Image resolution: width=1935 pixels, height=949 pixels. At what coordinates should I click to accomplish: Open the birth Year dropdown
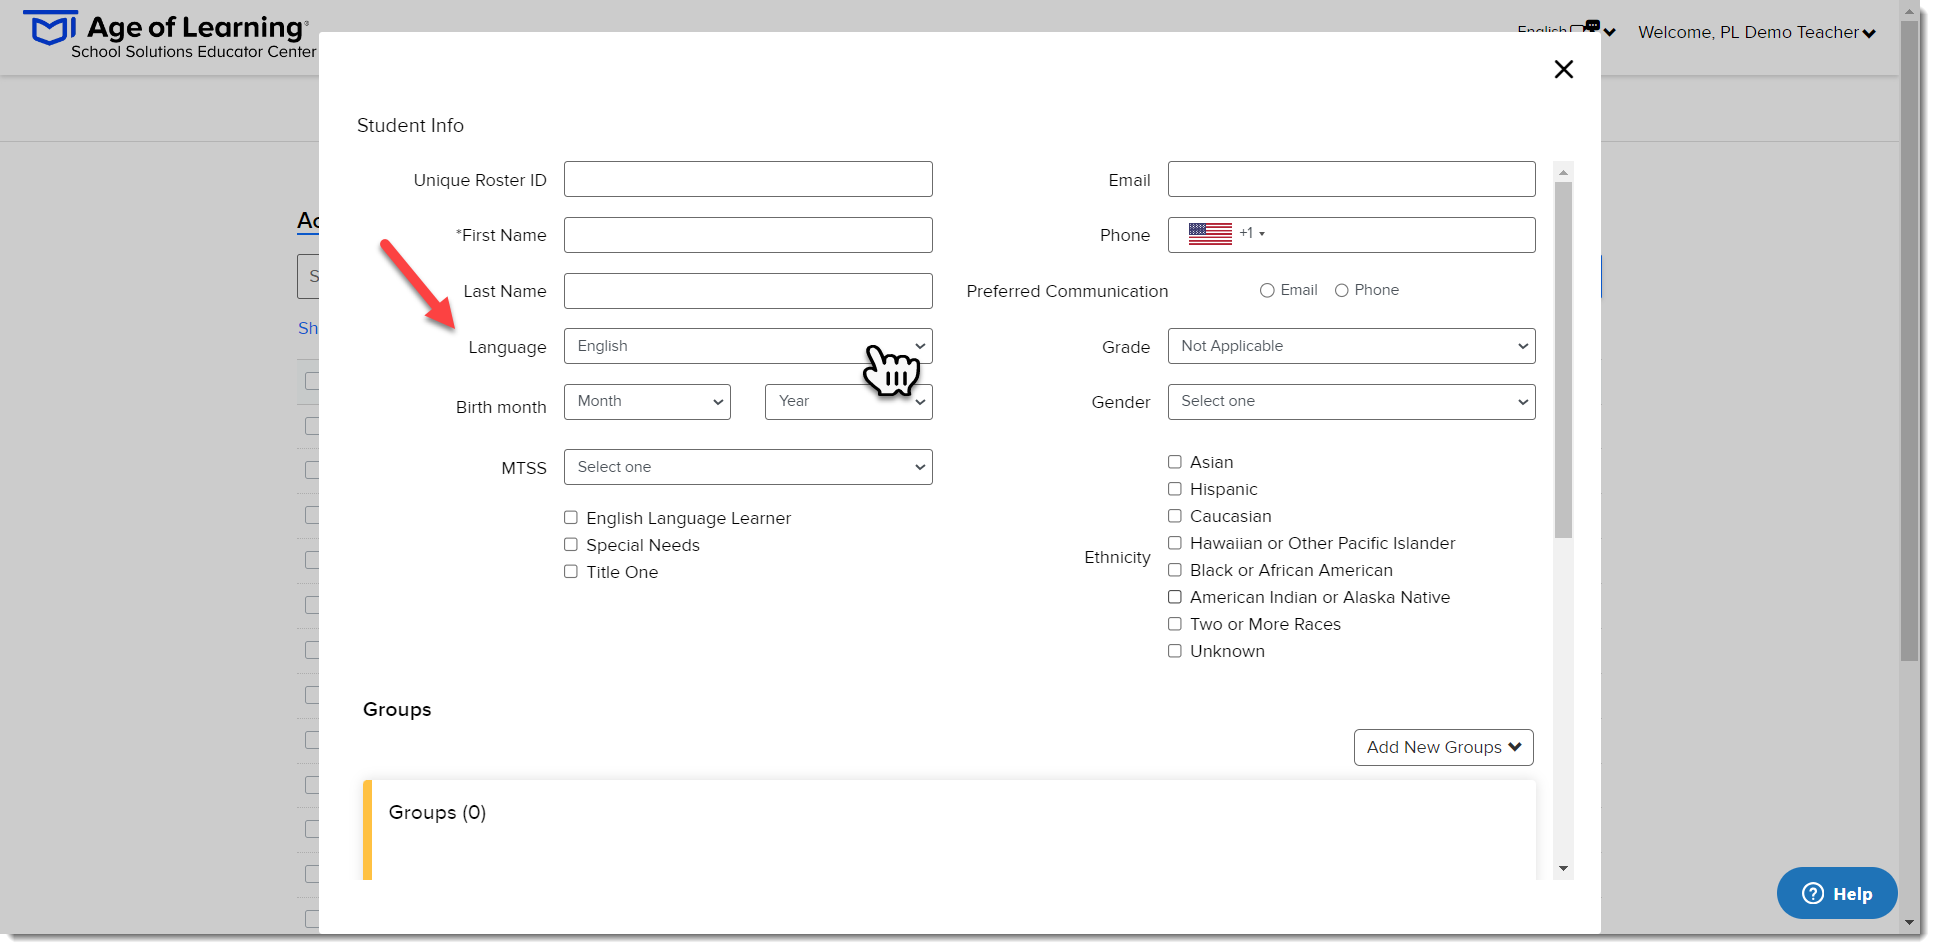pyautogui.click(x=848, y=402)
